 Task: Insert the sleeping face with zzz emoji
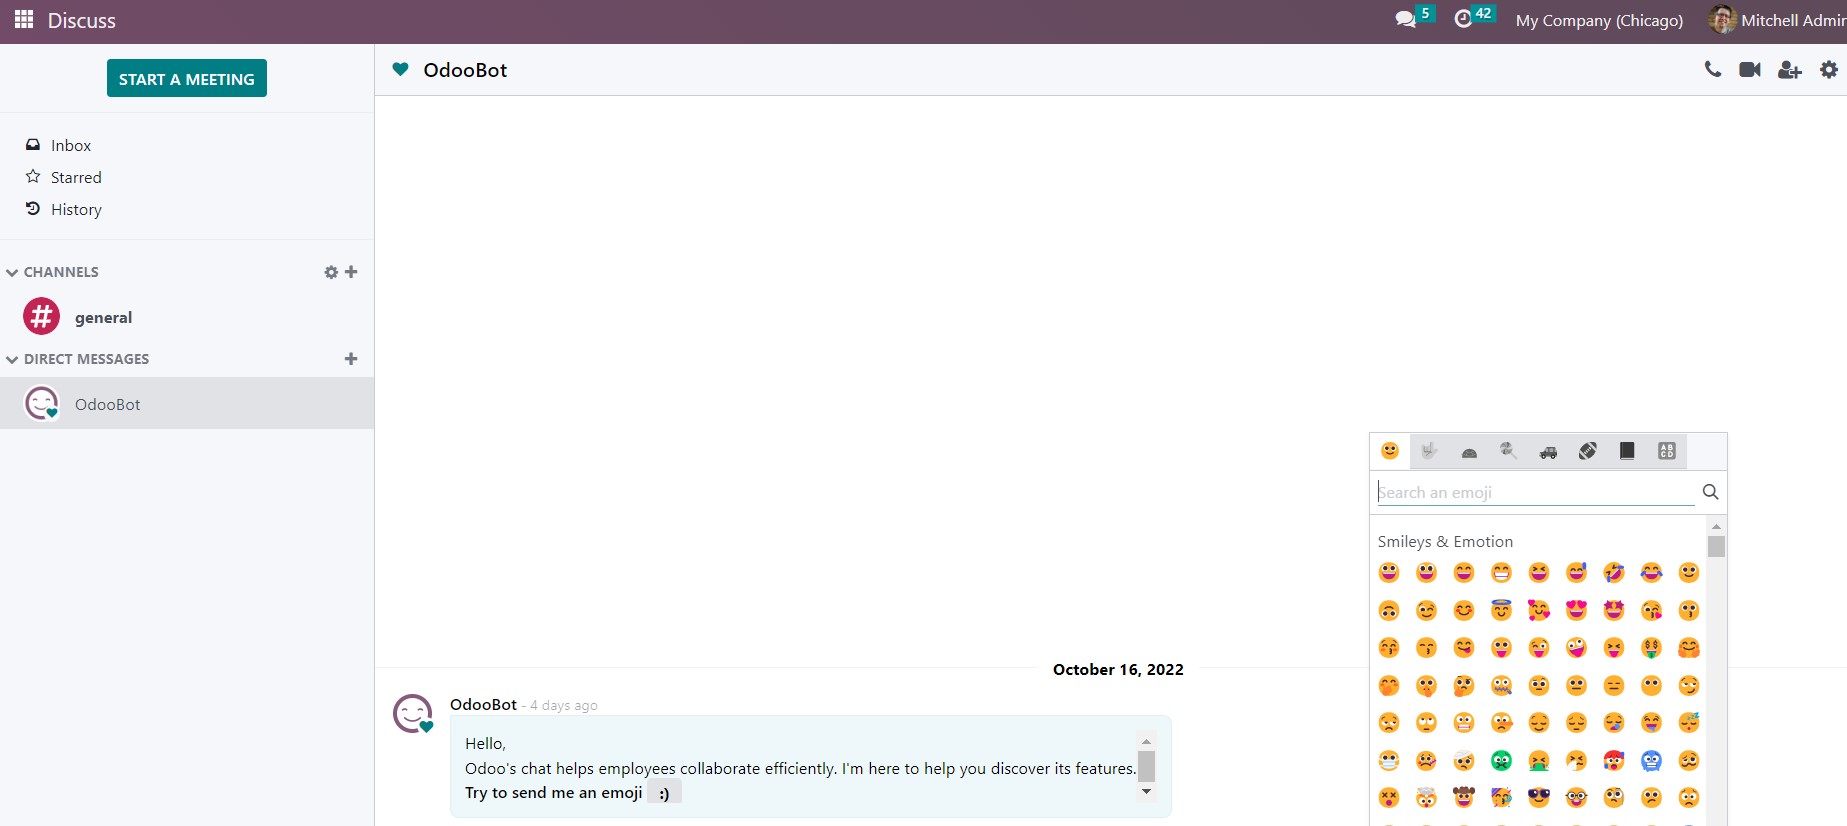(1689, 723)
